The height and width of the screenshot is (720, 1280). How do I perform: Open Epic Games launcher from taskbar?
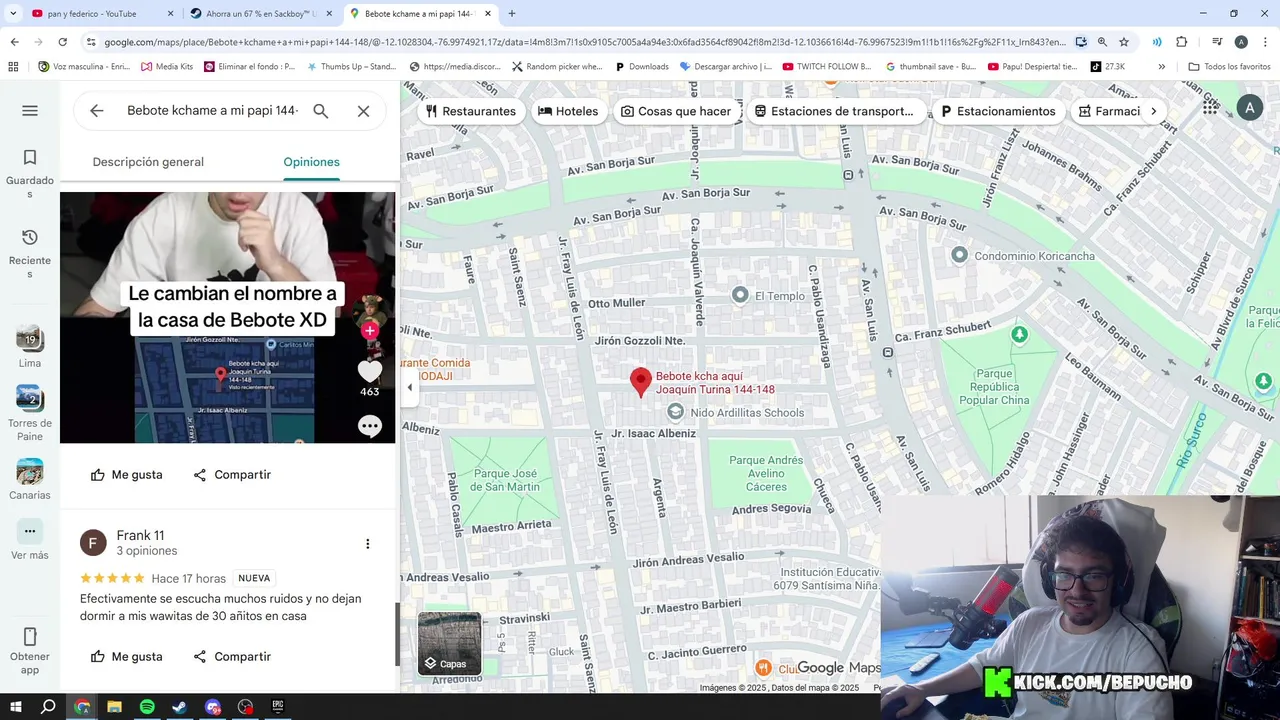click(278, 707)
